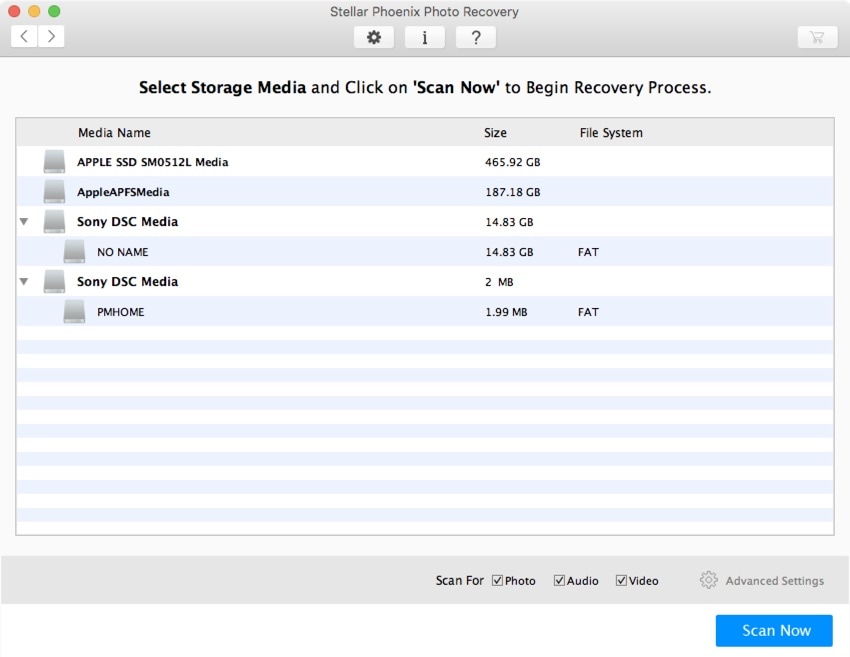Open the info 'i' toolbar button
850x657 pixels.
(x=424, y=37)
